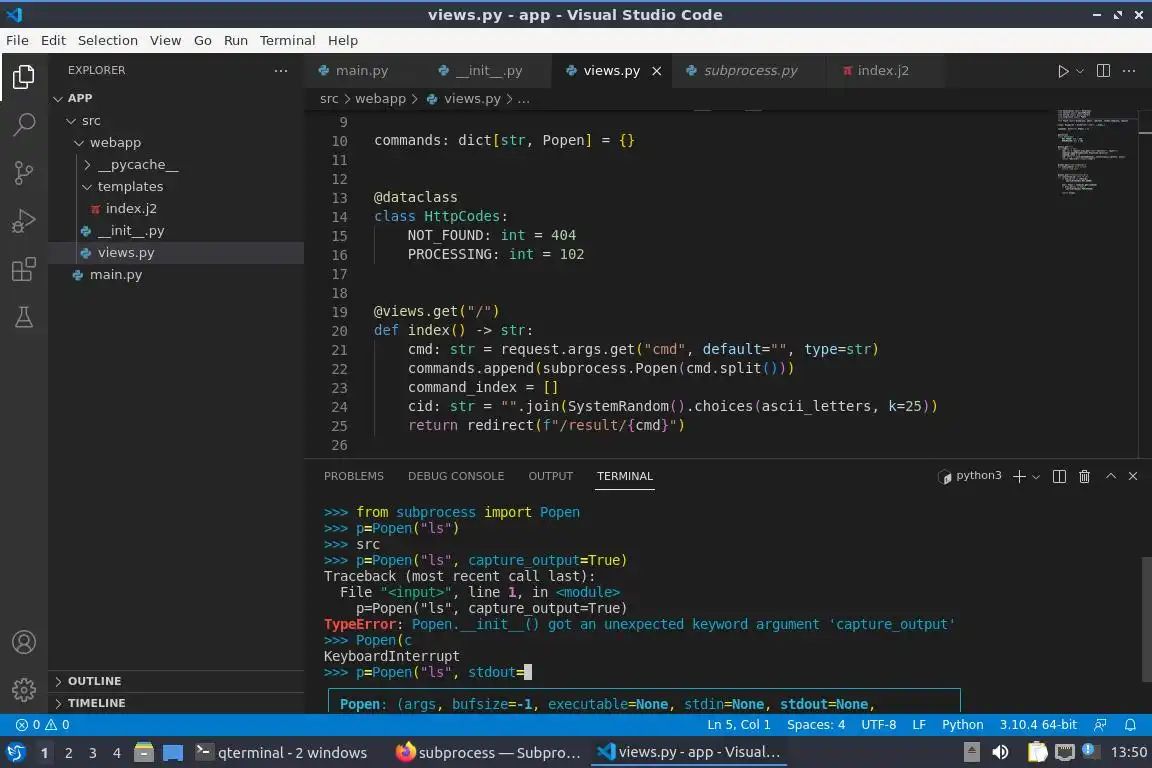Switch to the subprocess.py editor tab
Image resolution: width=1152 pixels, height=768 pixels.
[x=750, y=71]
